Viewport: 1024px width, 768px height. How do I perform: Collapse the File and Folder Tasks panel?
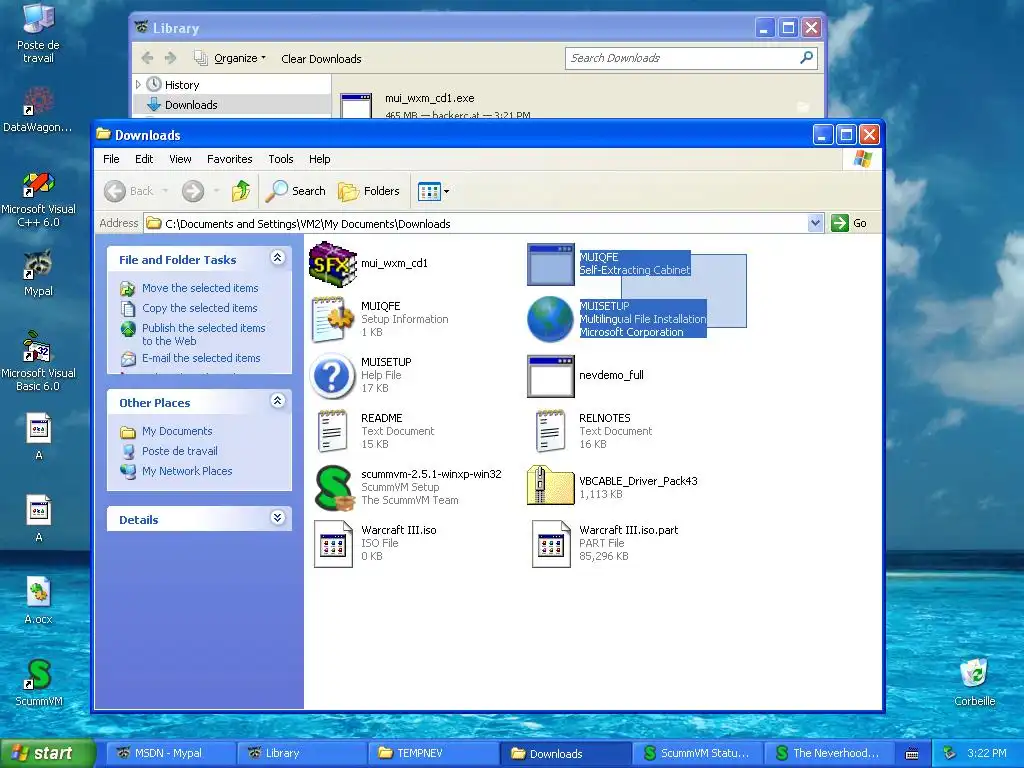coord(278,257)
